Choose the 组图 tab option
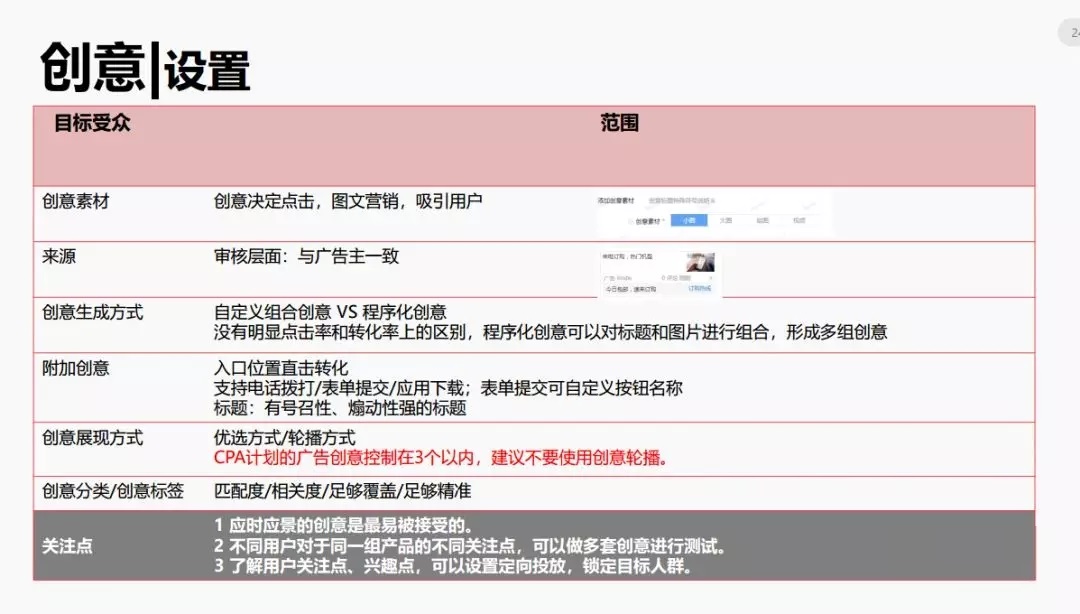 [762, 220]
